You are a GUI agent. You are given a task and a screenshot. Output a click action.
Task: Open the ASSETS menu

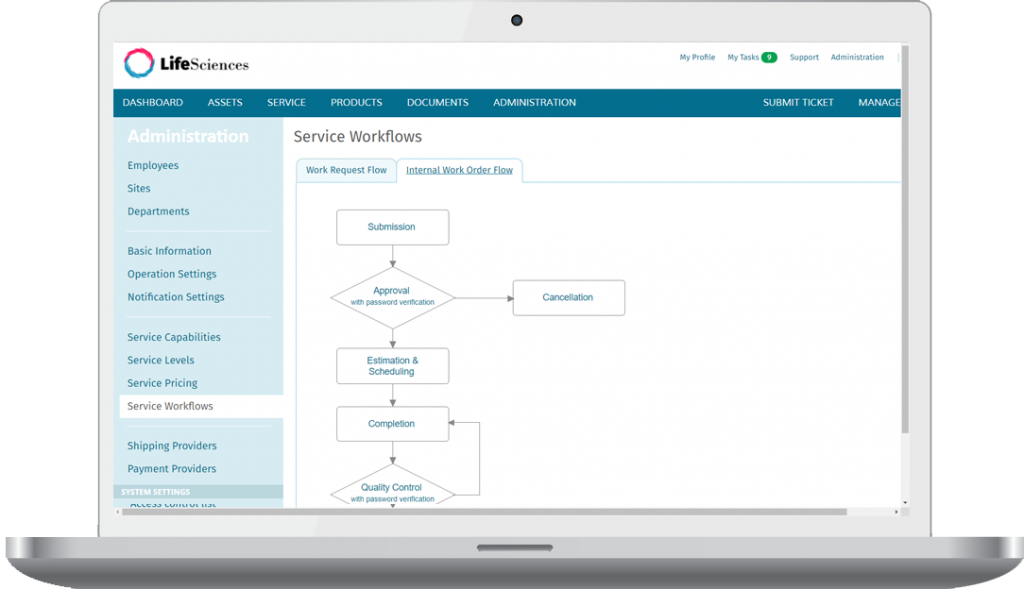tap(225, 103)
